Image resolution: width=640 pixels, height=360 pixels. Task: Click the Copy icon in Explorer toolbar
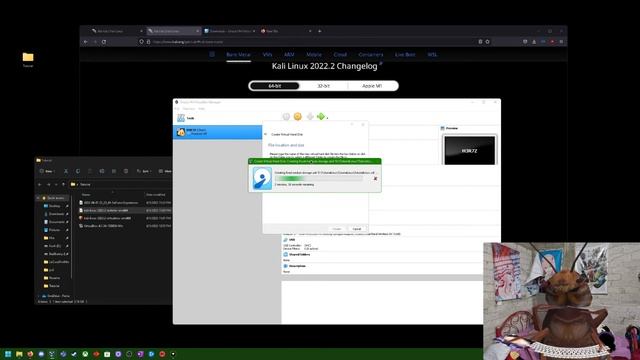click(78, 171)
